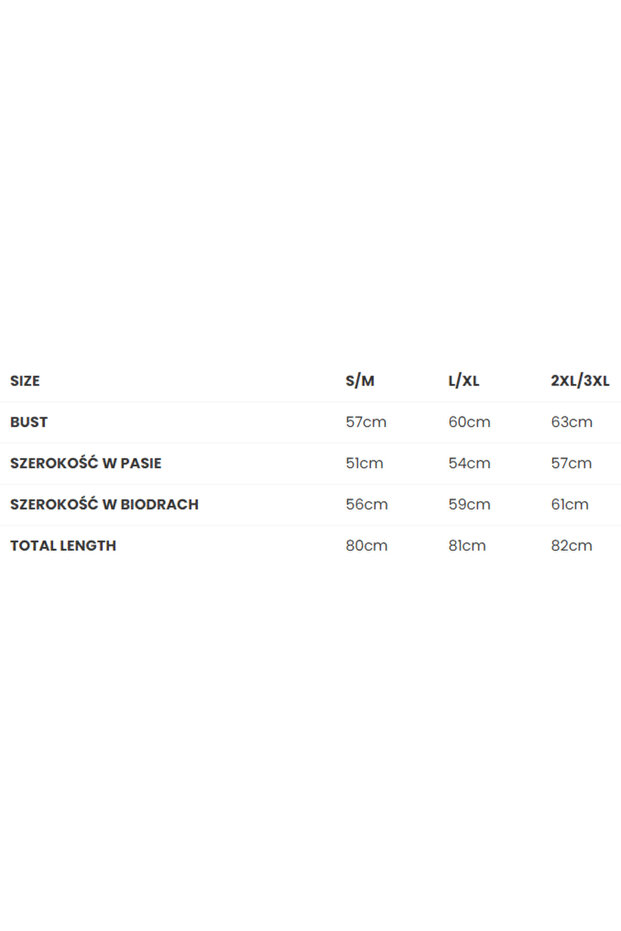Select the TOTAL LENGTH row label
This screenshot has width=621, height=931.
pyautogui.click(x=63, y=545)
